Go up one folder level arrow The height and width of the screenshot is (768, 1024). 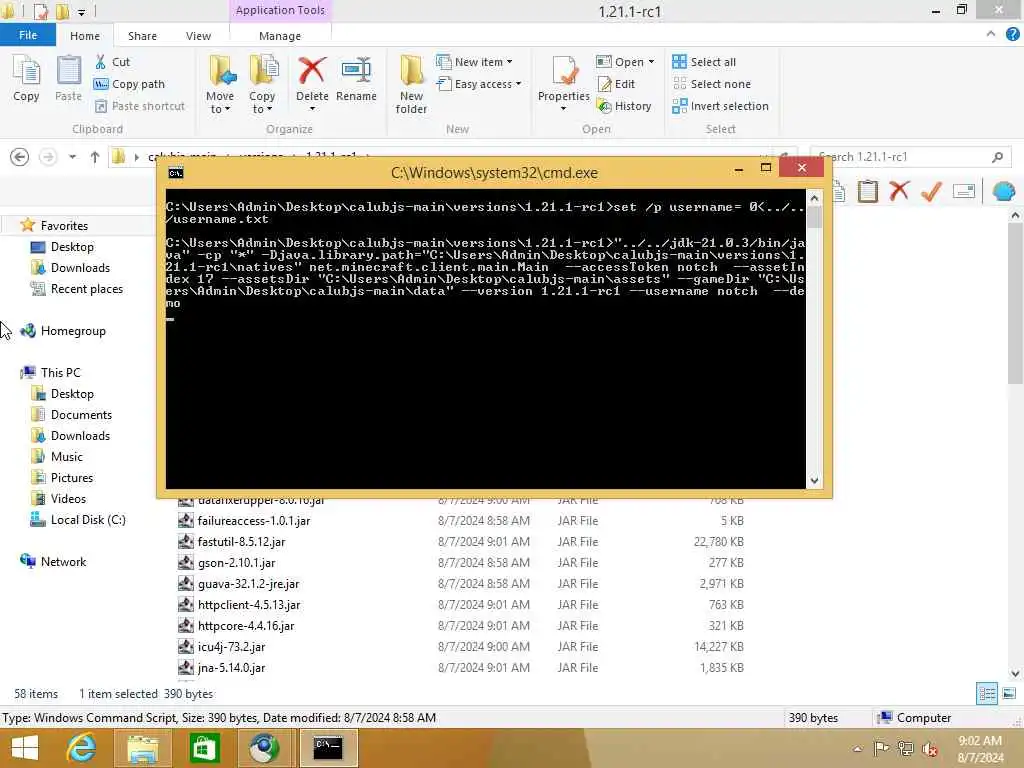click(x=95, y=157)
